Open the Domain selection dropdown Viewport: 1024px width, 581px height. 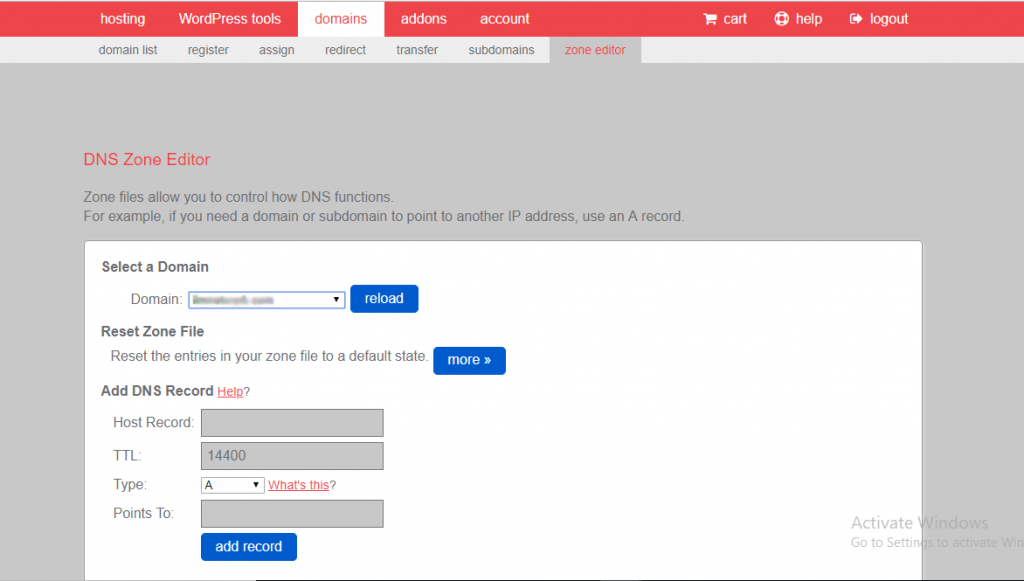[267, 299]
